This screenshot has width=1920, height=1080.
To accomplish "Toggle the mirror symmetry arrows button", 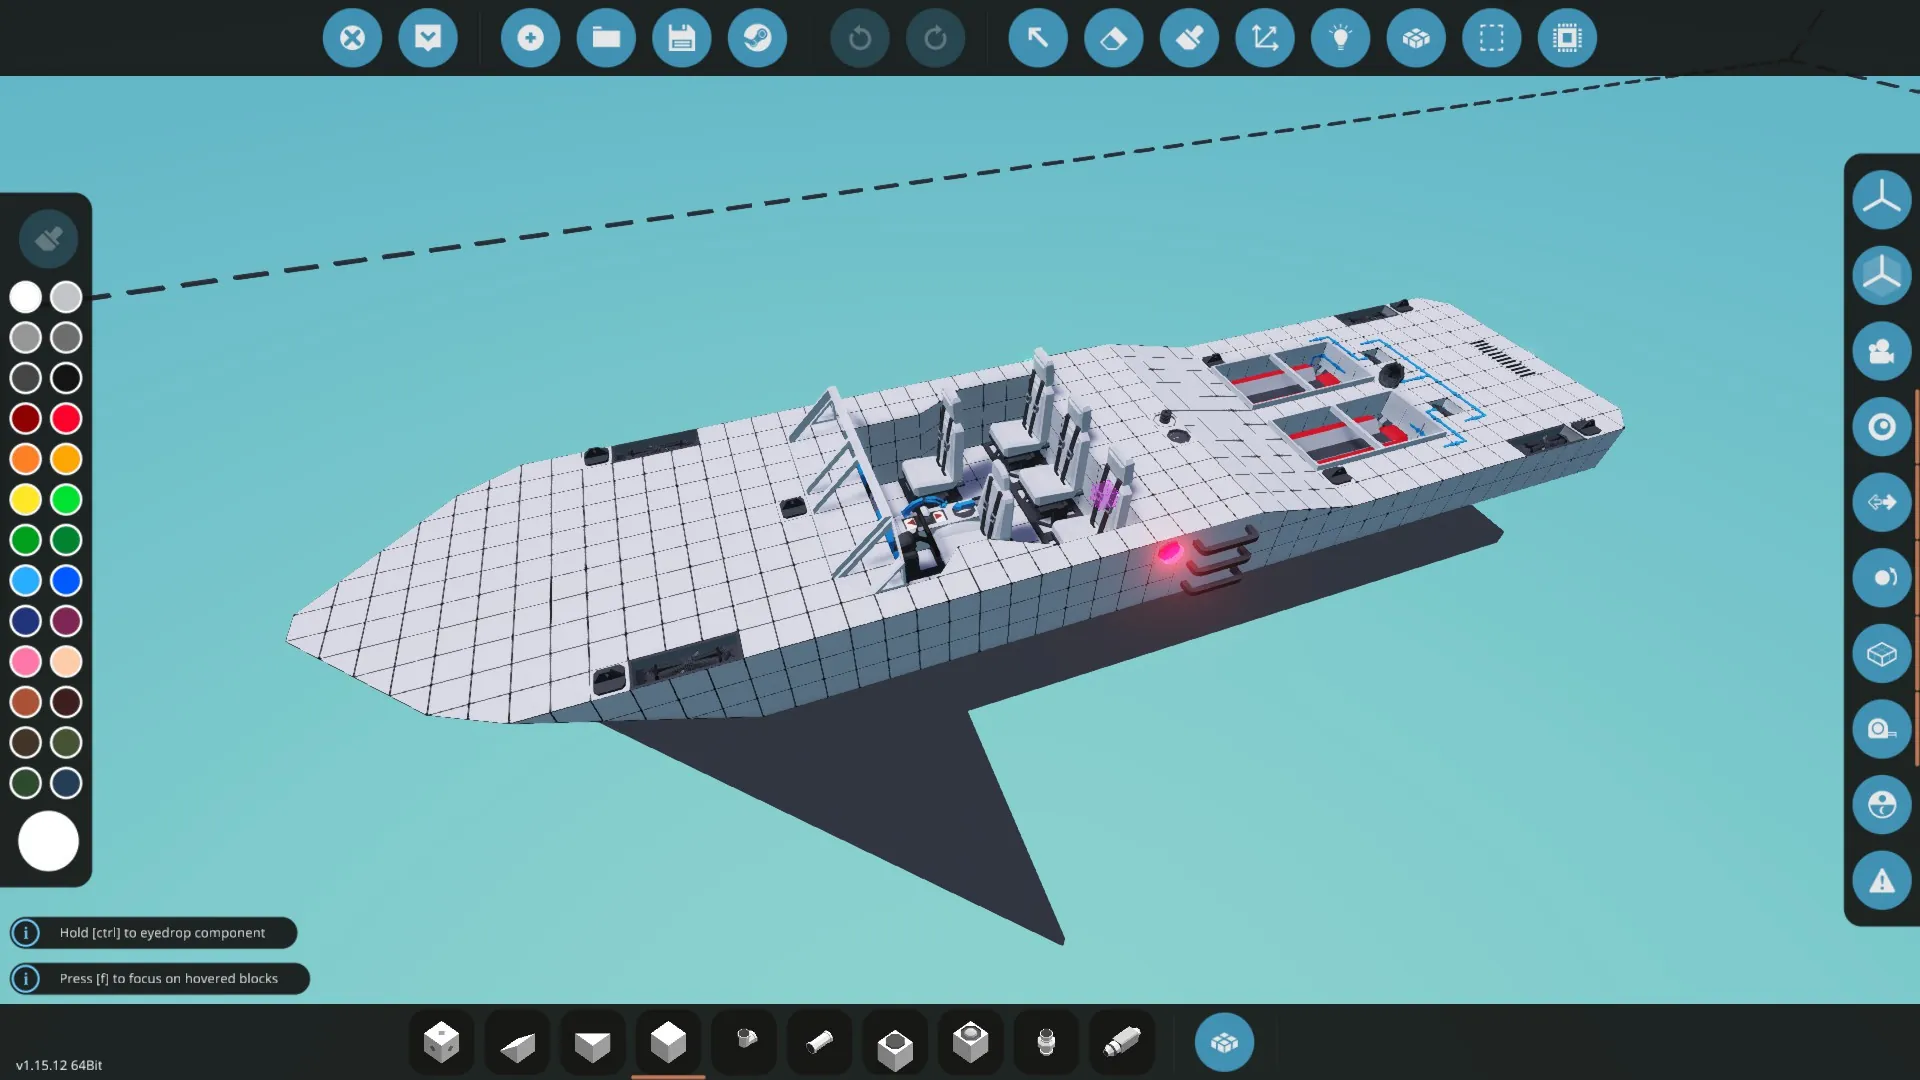I will click(x=1881, y=502).
